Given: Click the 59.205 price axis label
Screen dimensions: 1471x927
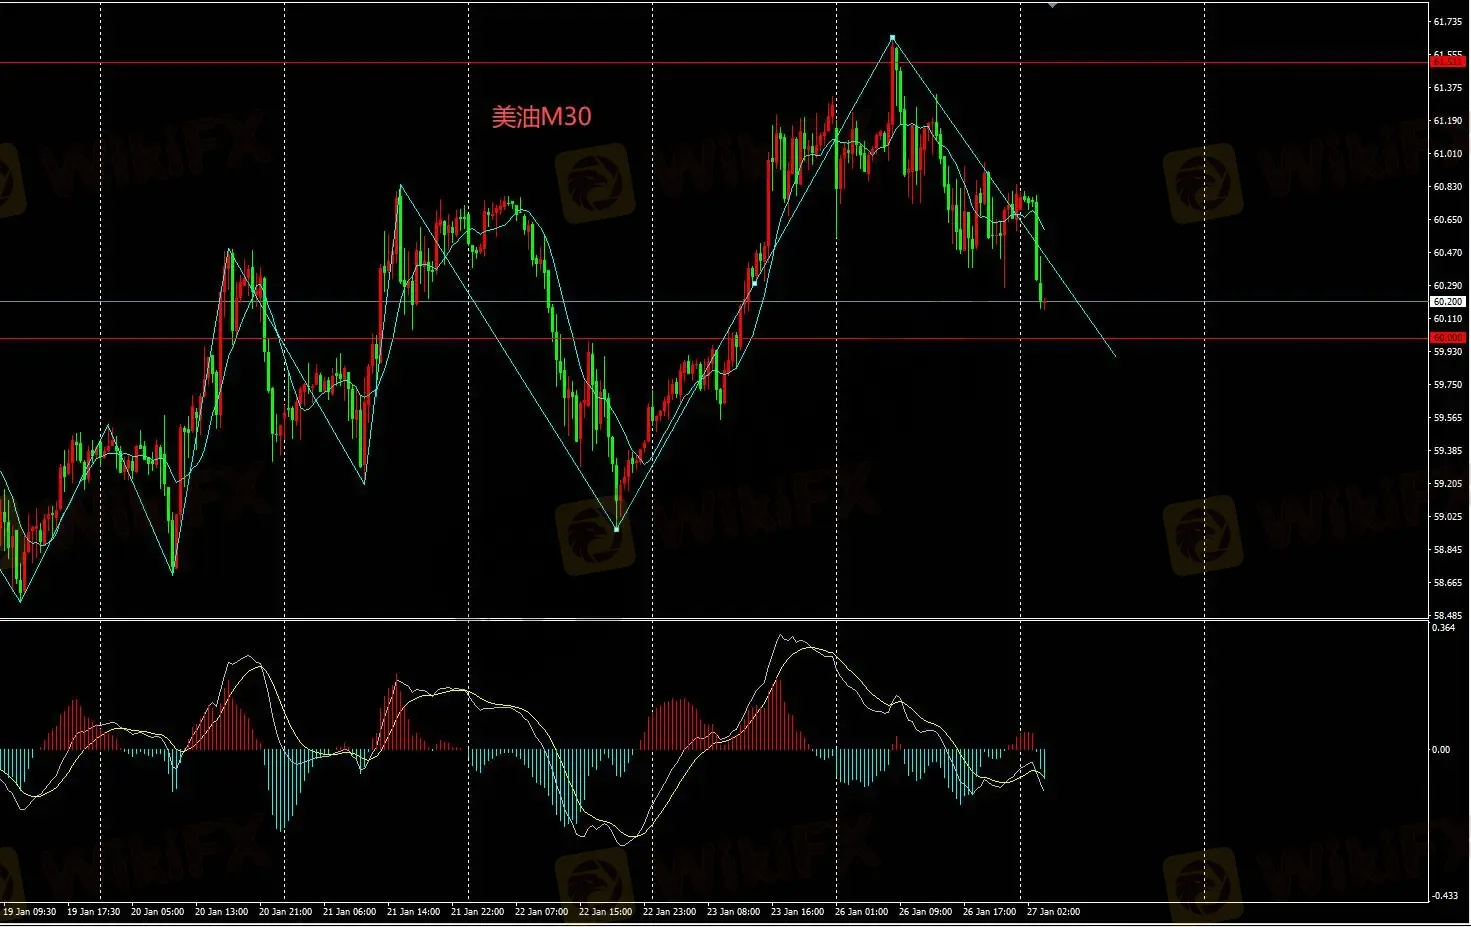Looking at the screenshot, I should click(1447, 484).
